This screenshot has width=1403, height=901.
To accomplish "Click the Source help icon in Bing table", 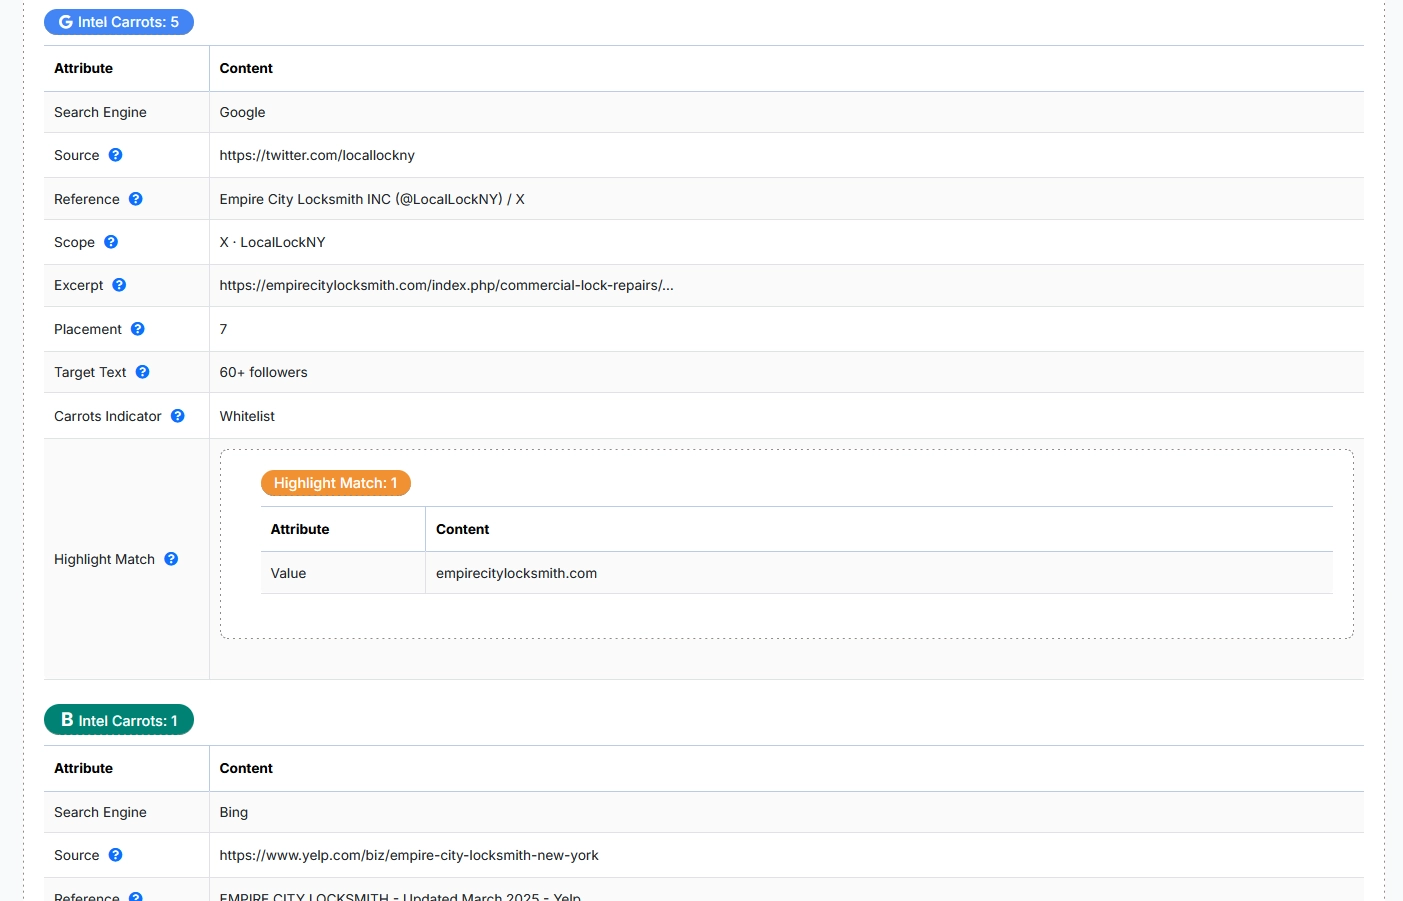I will click(x=115, y=855).
